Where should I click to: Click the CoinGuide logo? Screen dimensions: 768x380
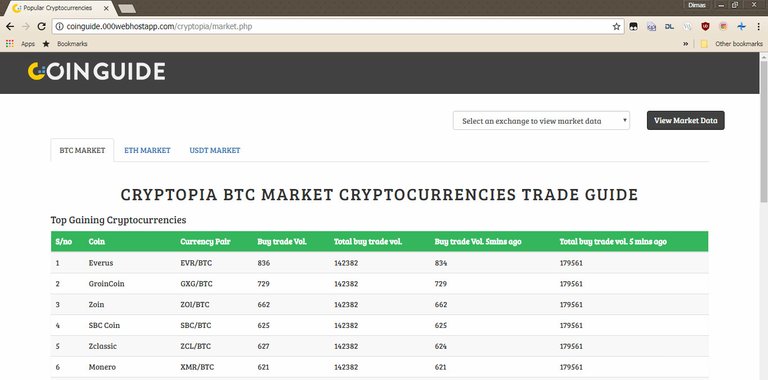96,71
